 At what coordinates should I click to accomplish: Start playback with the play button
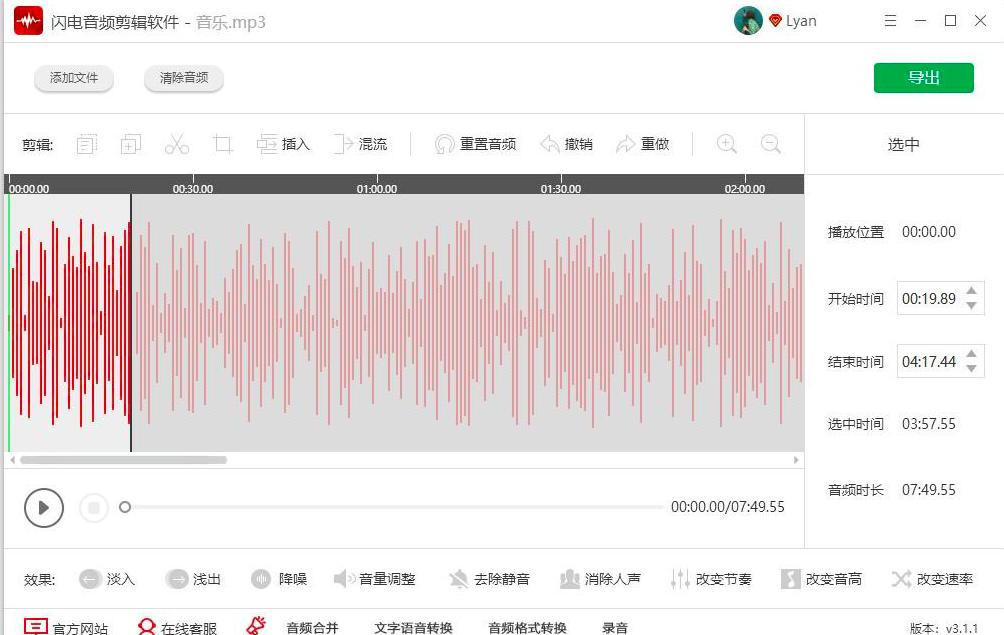pos(44,508)
